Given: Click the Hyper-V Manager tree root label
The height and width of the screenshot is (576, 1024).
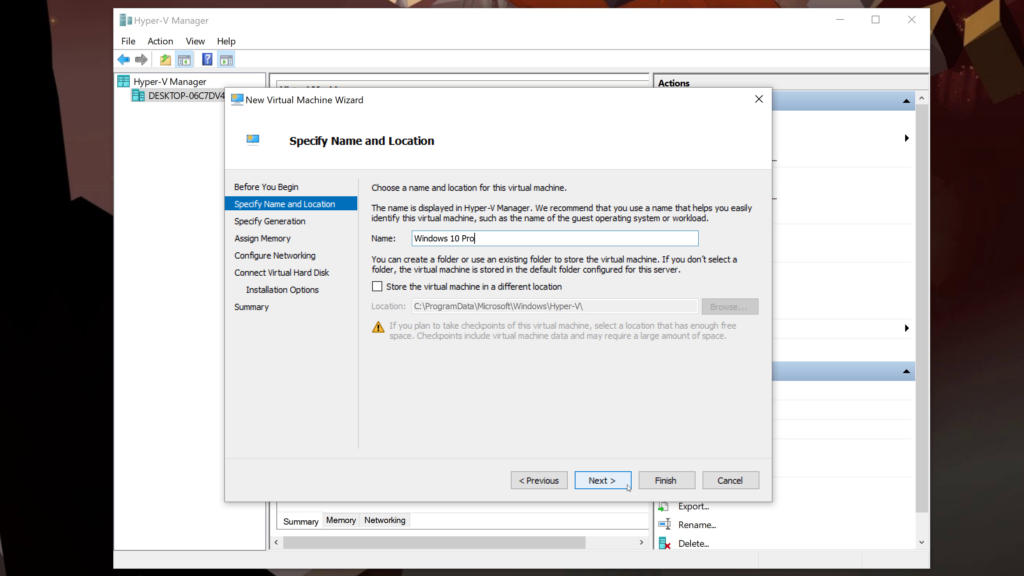Looking at the screenshot, I should pos(170,82).
